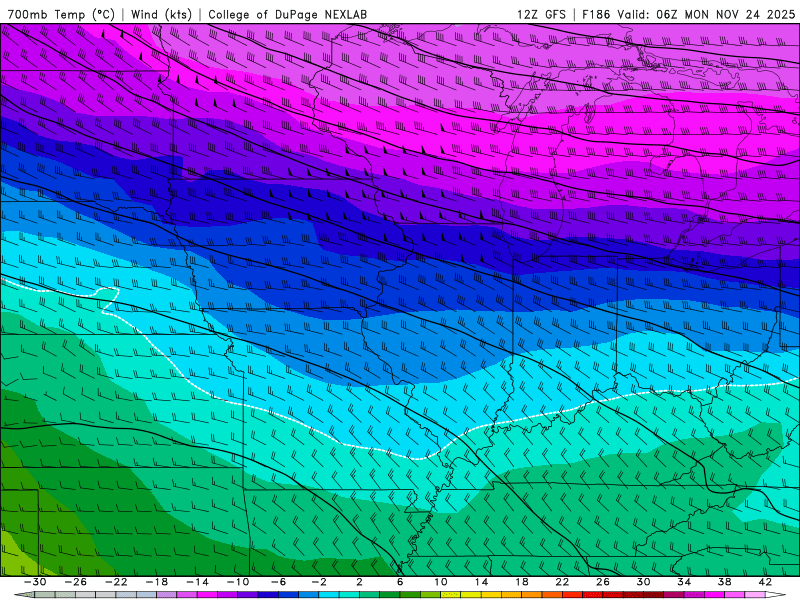Pick the 6 label on the legend
Viewport: 800px width, 600px height.
coord(400,582)
